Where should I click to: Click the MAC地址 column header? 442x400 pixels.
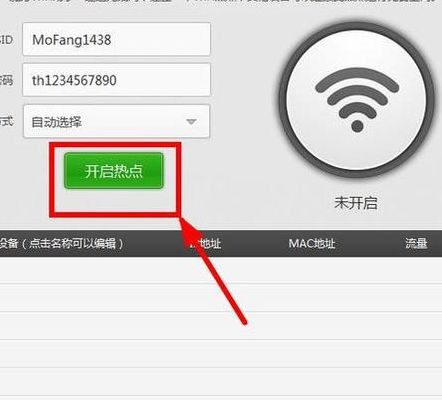click(312, 243)
